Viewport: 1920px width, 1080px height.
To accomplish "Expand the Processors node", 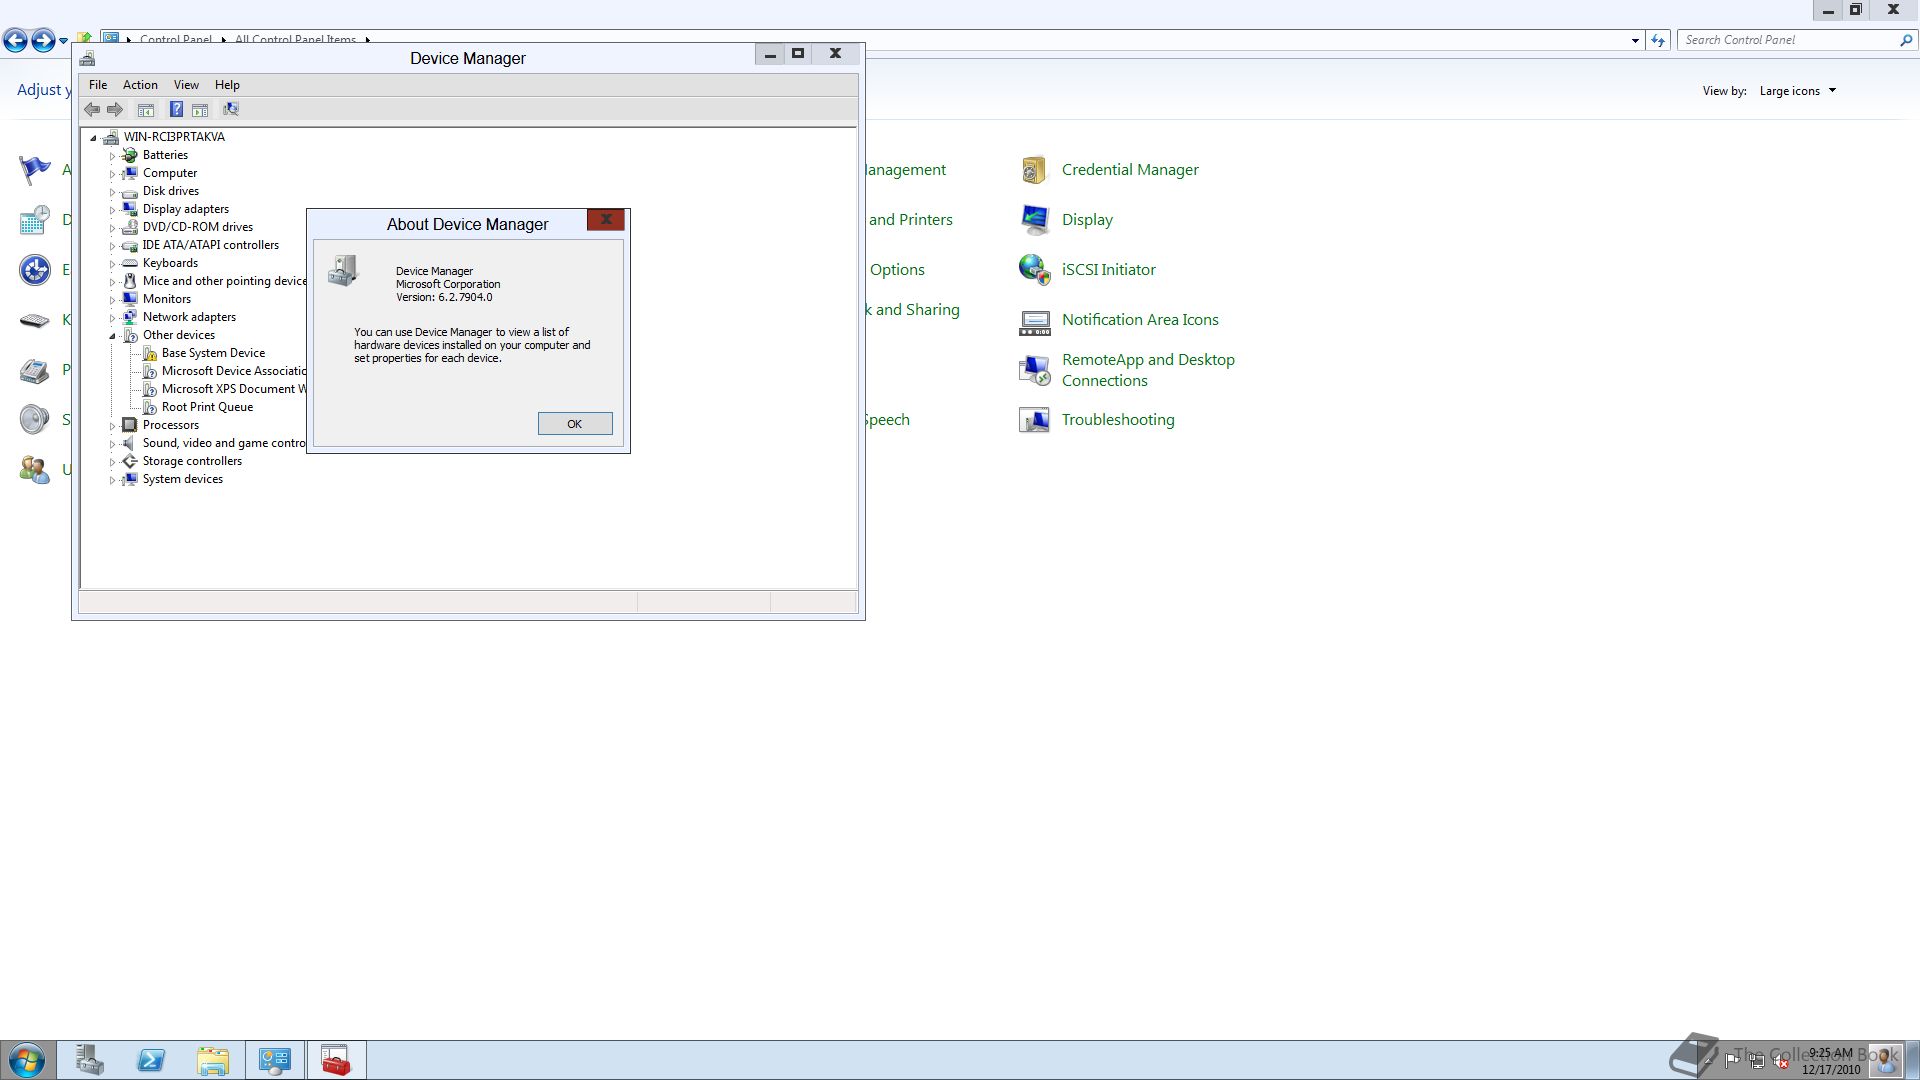I will 112,426.
